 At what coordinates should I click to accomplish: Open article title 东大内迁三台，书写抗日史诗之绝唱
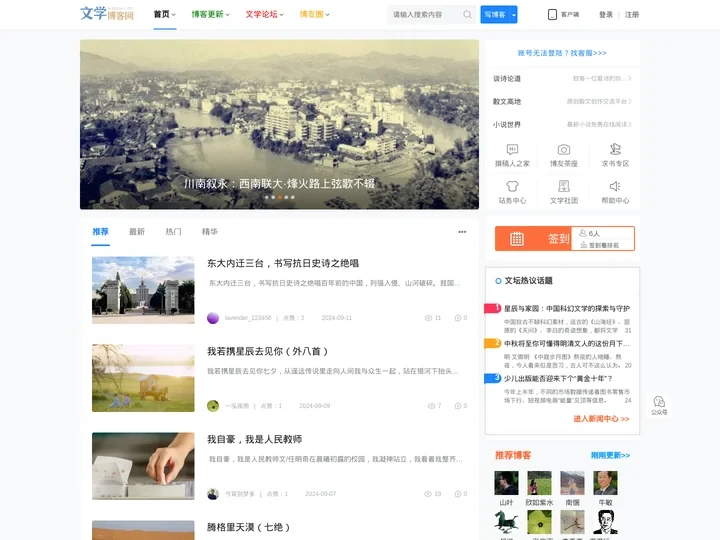[x=283, y=264]
